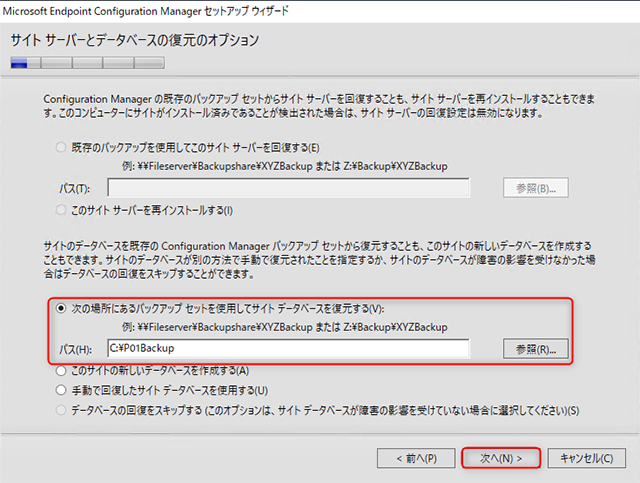This screenshot has width=640, height=483.
Task: Click the パス(T): label
Action: tap(75, 188)
